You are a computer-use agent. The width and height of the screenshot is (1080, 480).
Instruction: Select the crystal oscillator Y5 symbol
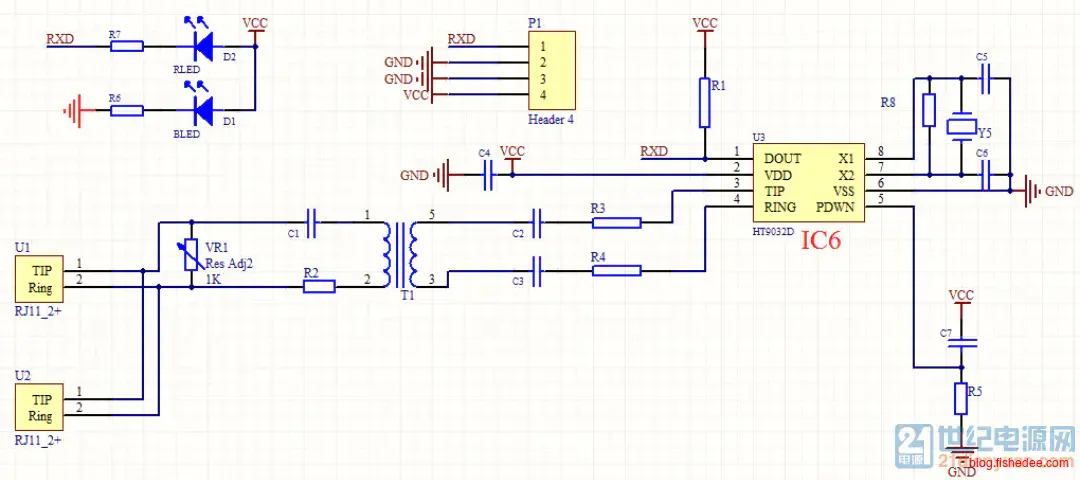click(x=962, y=126)
